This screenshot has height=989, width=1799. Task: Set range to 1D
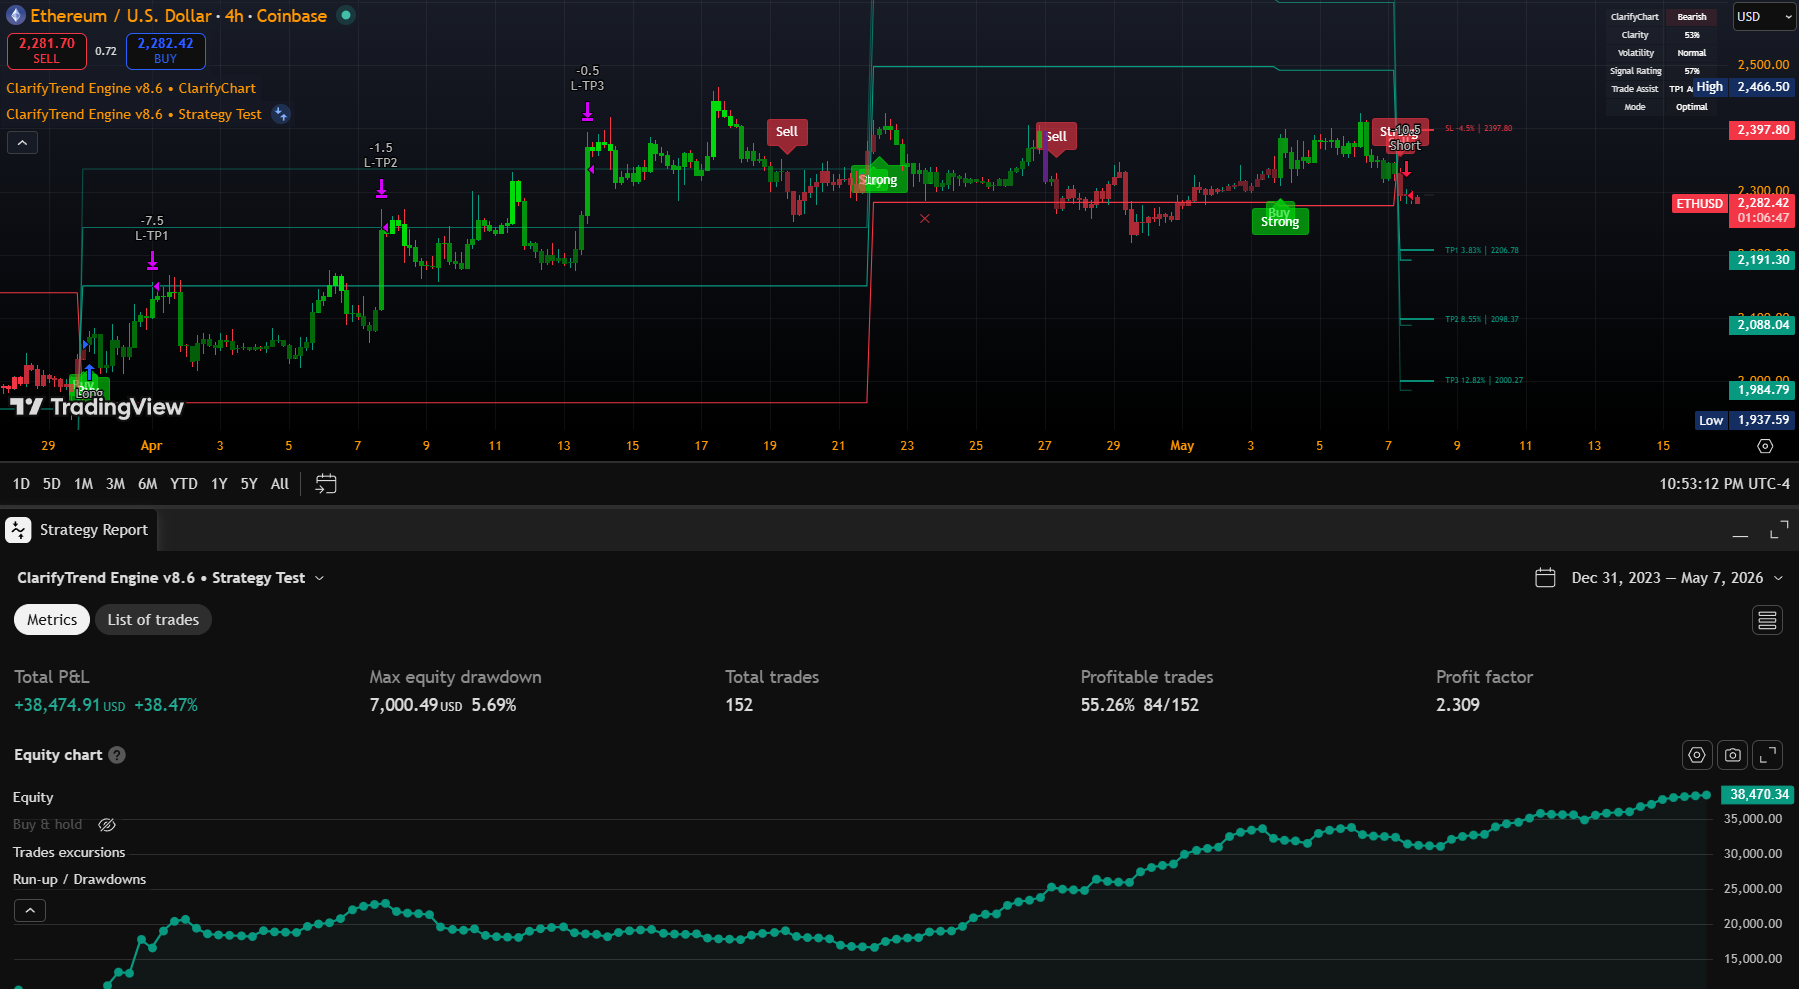(21, 484)
